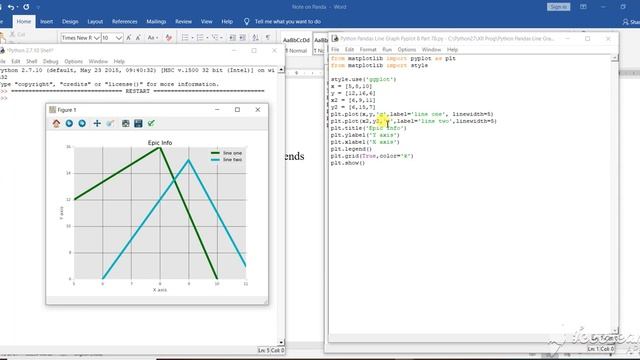Viewport: 640px width, 360px height.
Task: Click the 'line two' legend entry in plot
Action: [227, 160]
